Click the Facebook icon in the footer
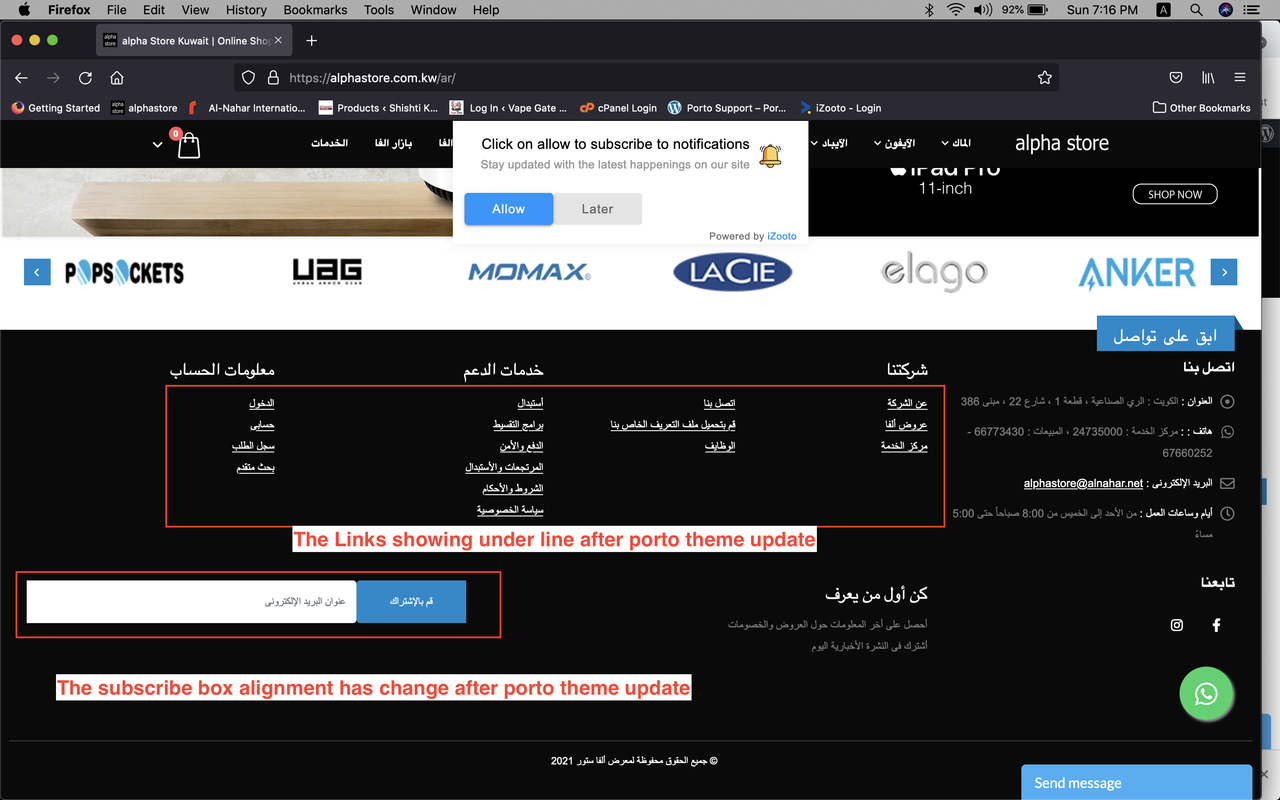 [1216, 625]
